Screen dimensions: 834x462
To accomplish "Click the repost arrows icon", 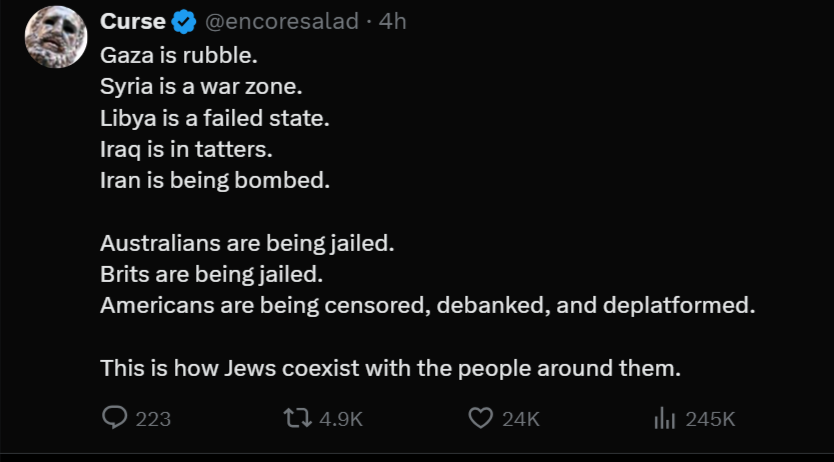I will [x=297, y=418].
